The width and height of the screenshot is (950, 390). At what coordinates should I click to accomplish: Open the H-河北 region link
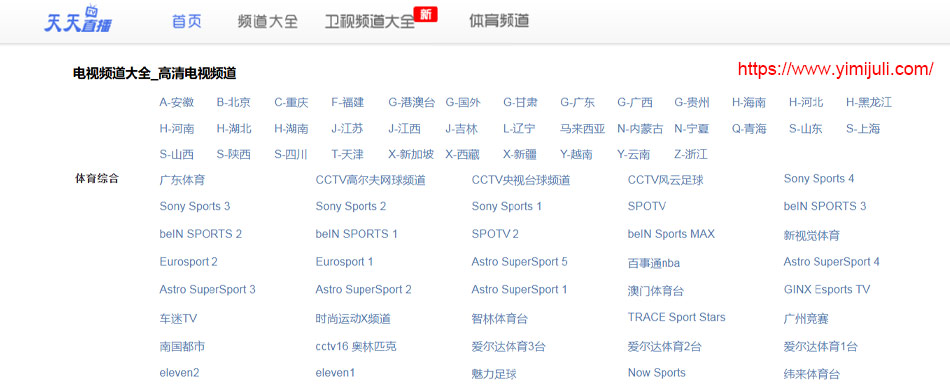[806, 102]
